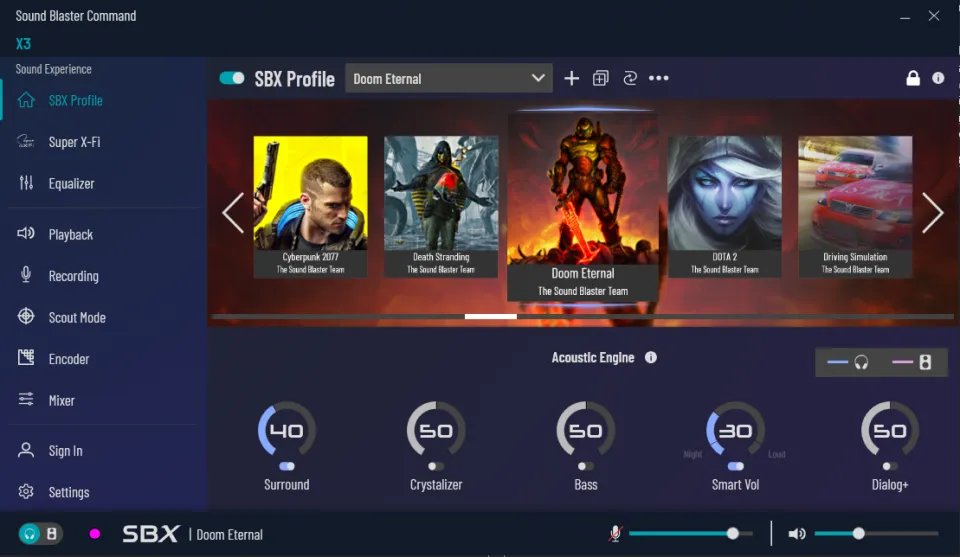Click the lock icon in the profile bar
This screenshot has width=960, height=557.
point(913,78)
